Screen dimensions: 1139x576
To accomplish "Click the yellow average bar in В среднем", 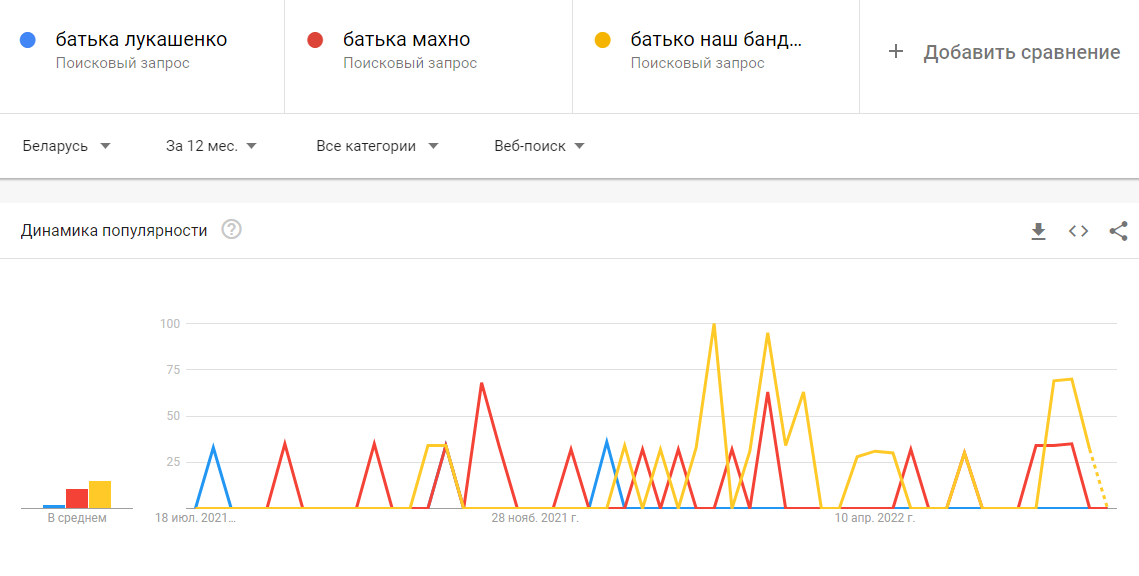I will pyautogui.click(x=100, y=495).
